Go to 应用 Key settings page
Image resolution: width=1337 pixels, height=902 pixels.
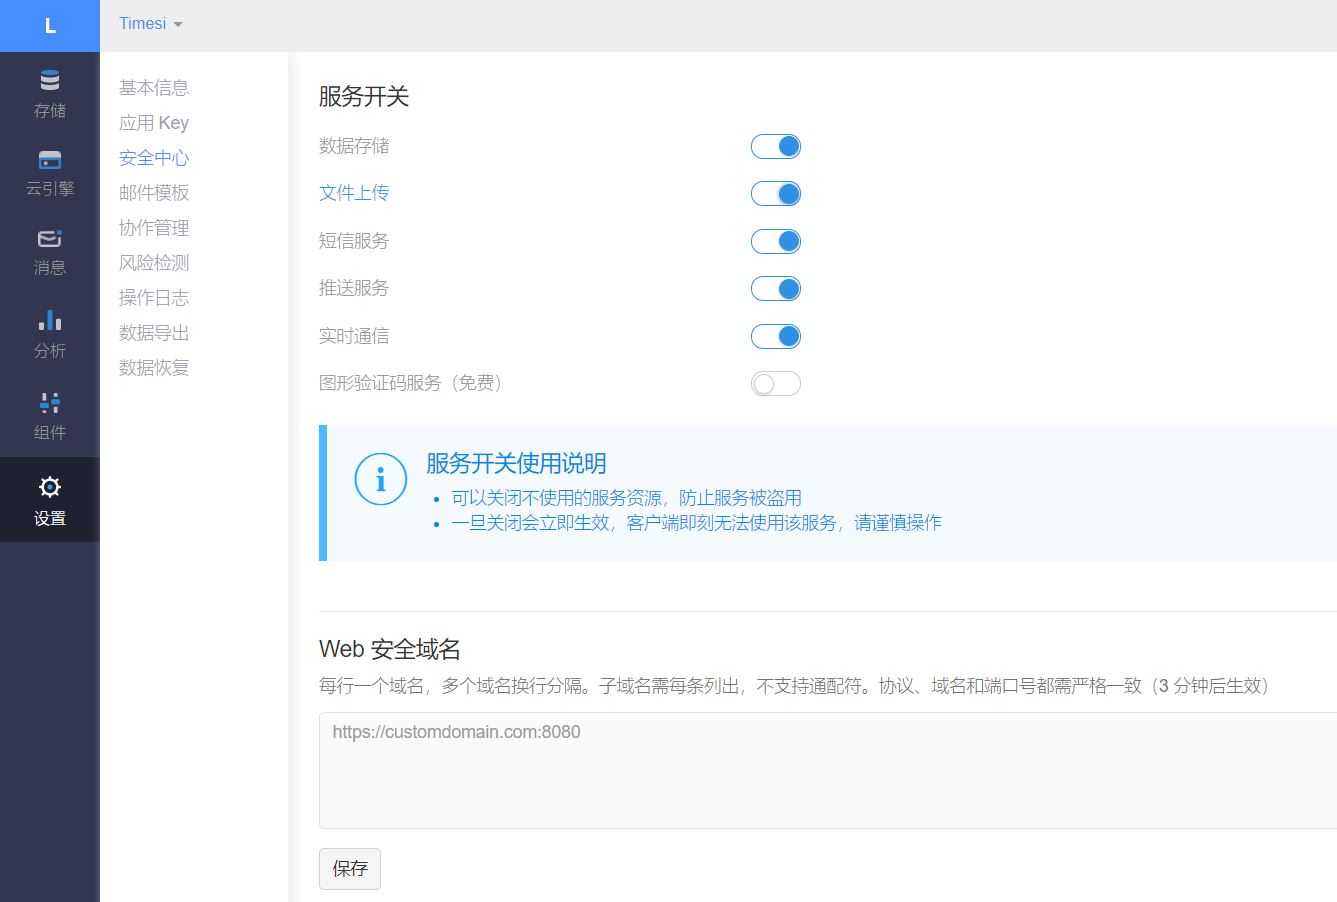(x=154, y=123)
